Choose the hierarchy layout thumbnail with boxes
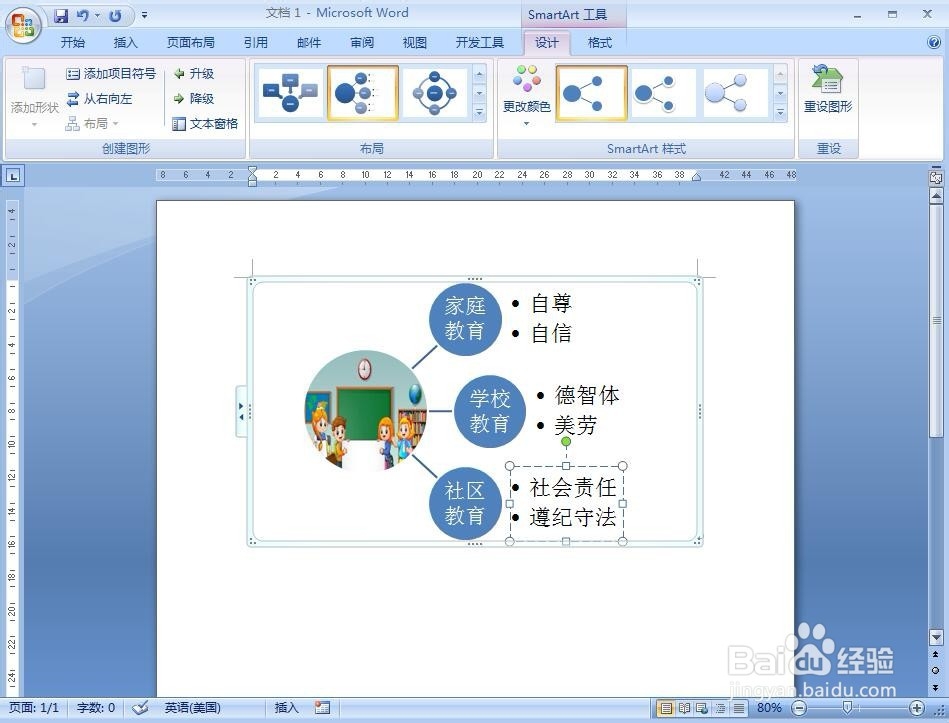Screen dimensions: 949x723 (291, 93)
